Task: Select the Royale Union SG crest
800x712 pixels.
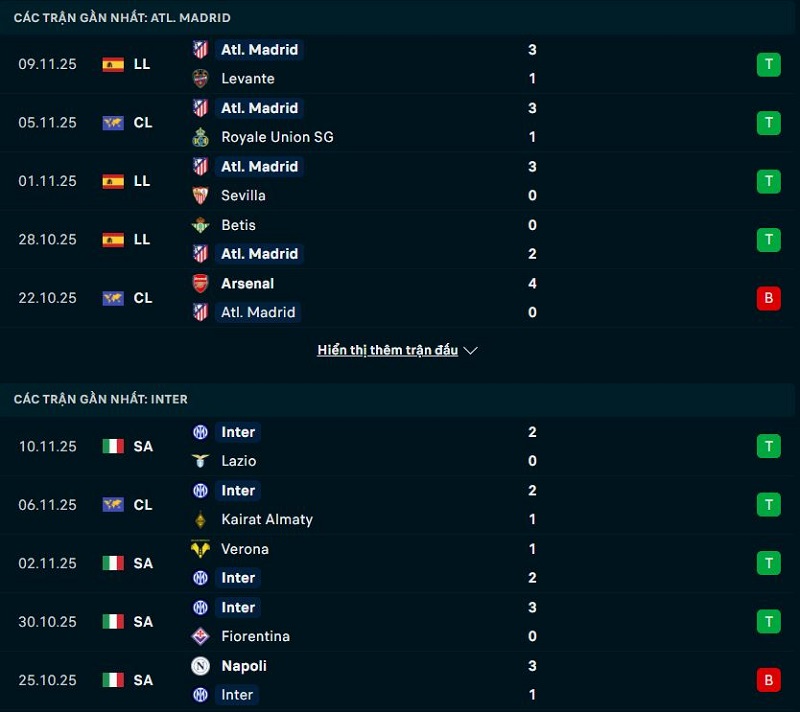Action: coord(201,137)
